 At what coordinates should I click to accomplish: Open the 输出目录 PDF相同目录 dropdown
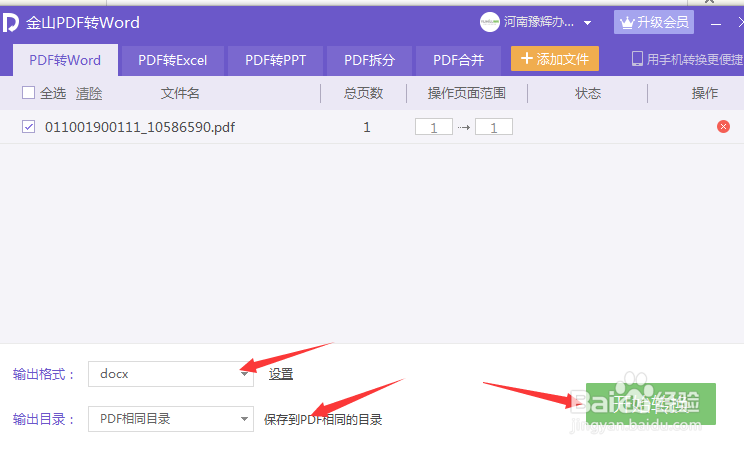[x=171, y=419]
